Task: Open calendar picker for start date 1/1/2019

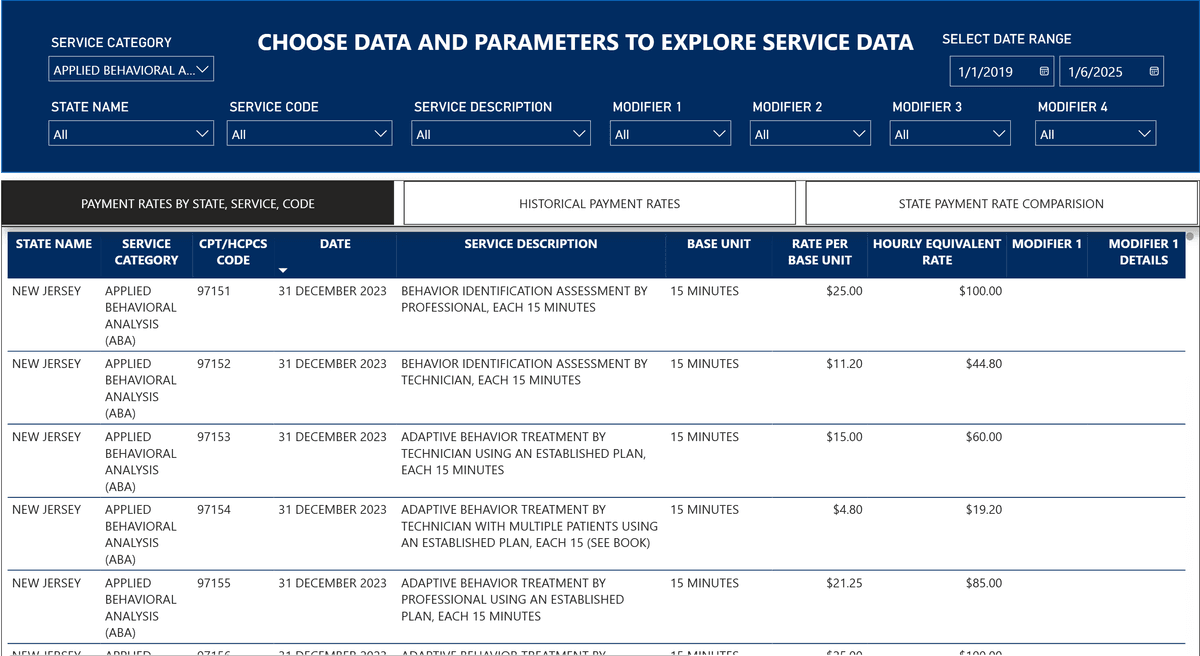Action: click(1044, 72)
